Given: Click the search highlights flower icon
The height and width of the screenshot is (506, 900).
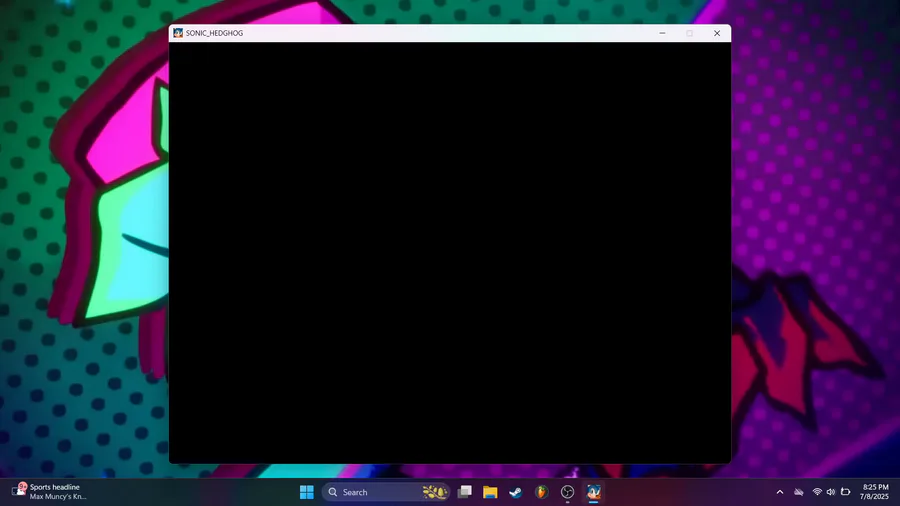Looking at the screenshot, I should click(x=435, y=492).
